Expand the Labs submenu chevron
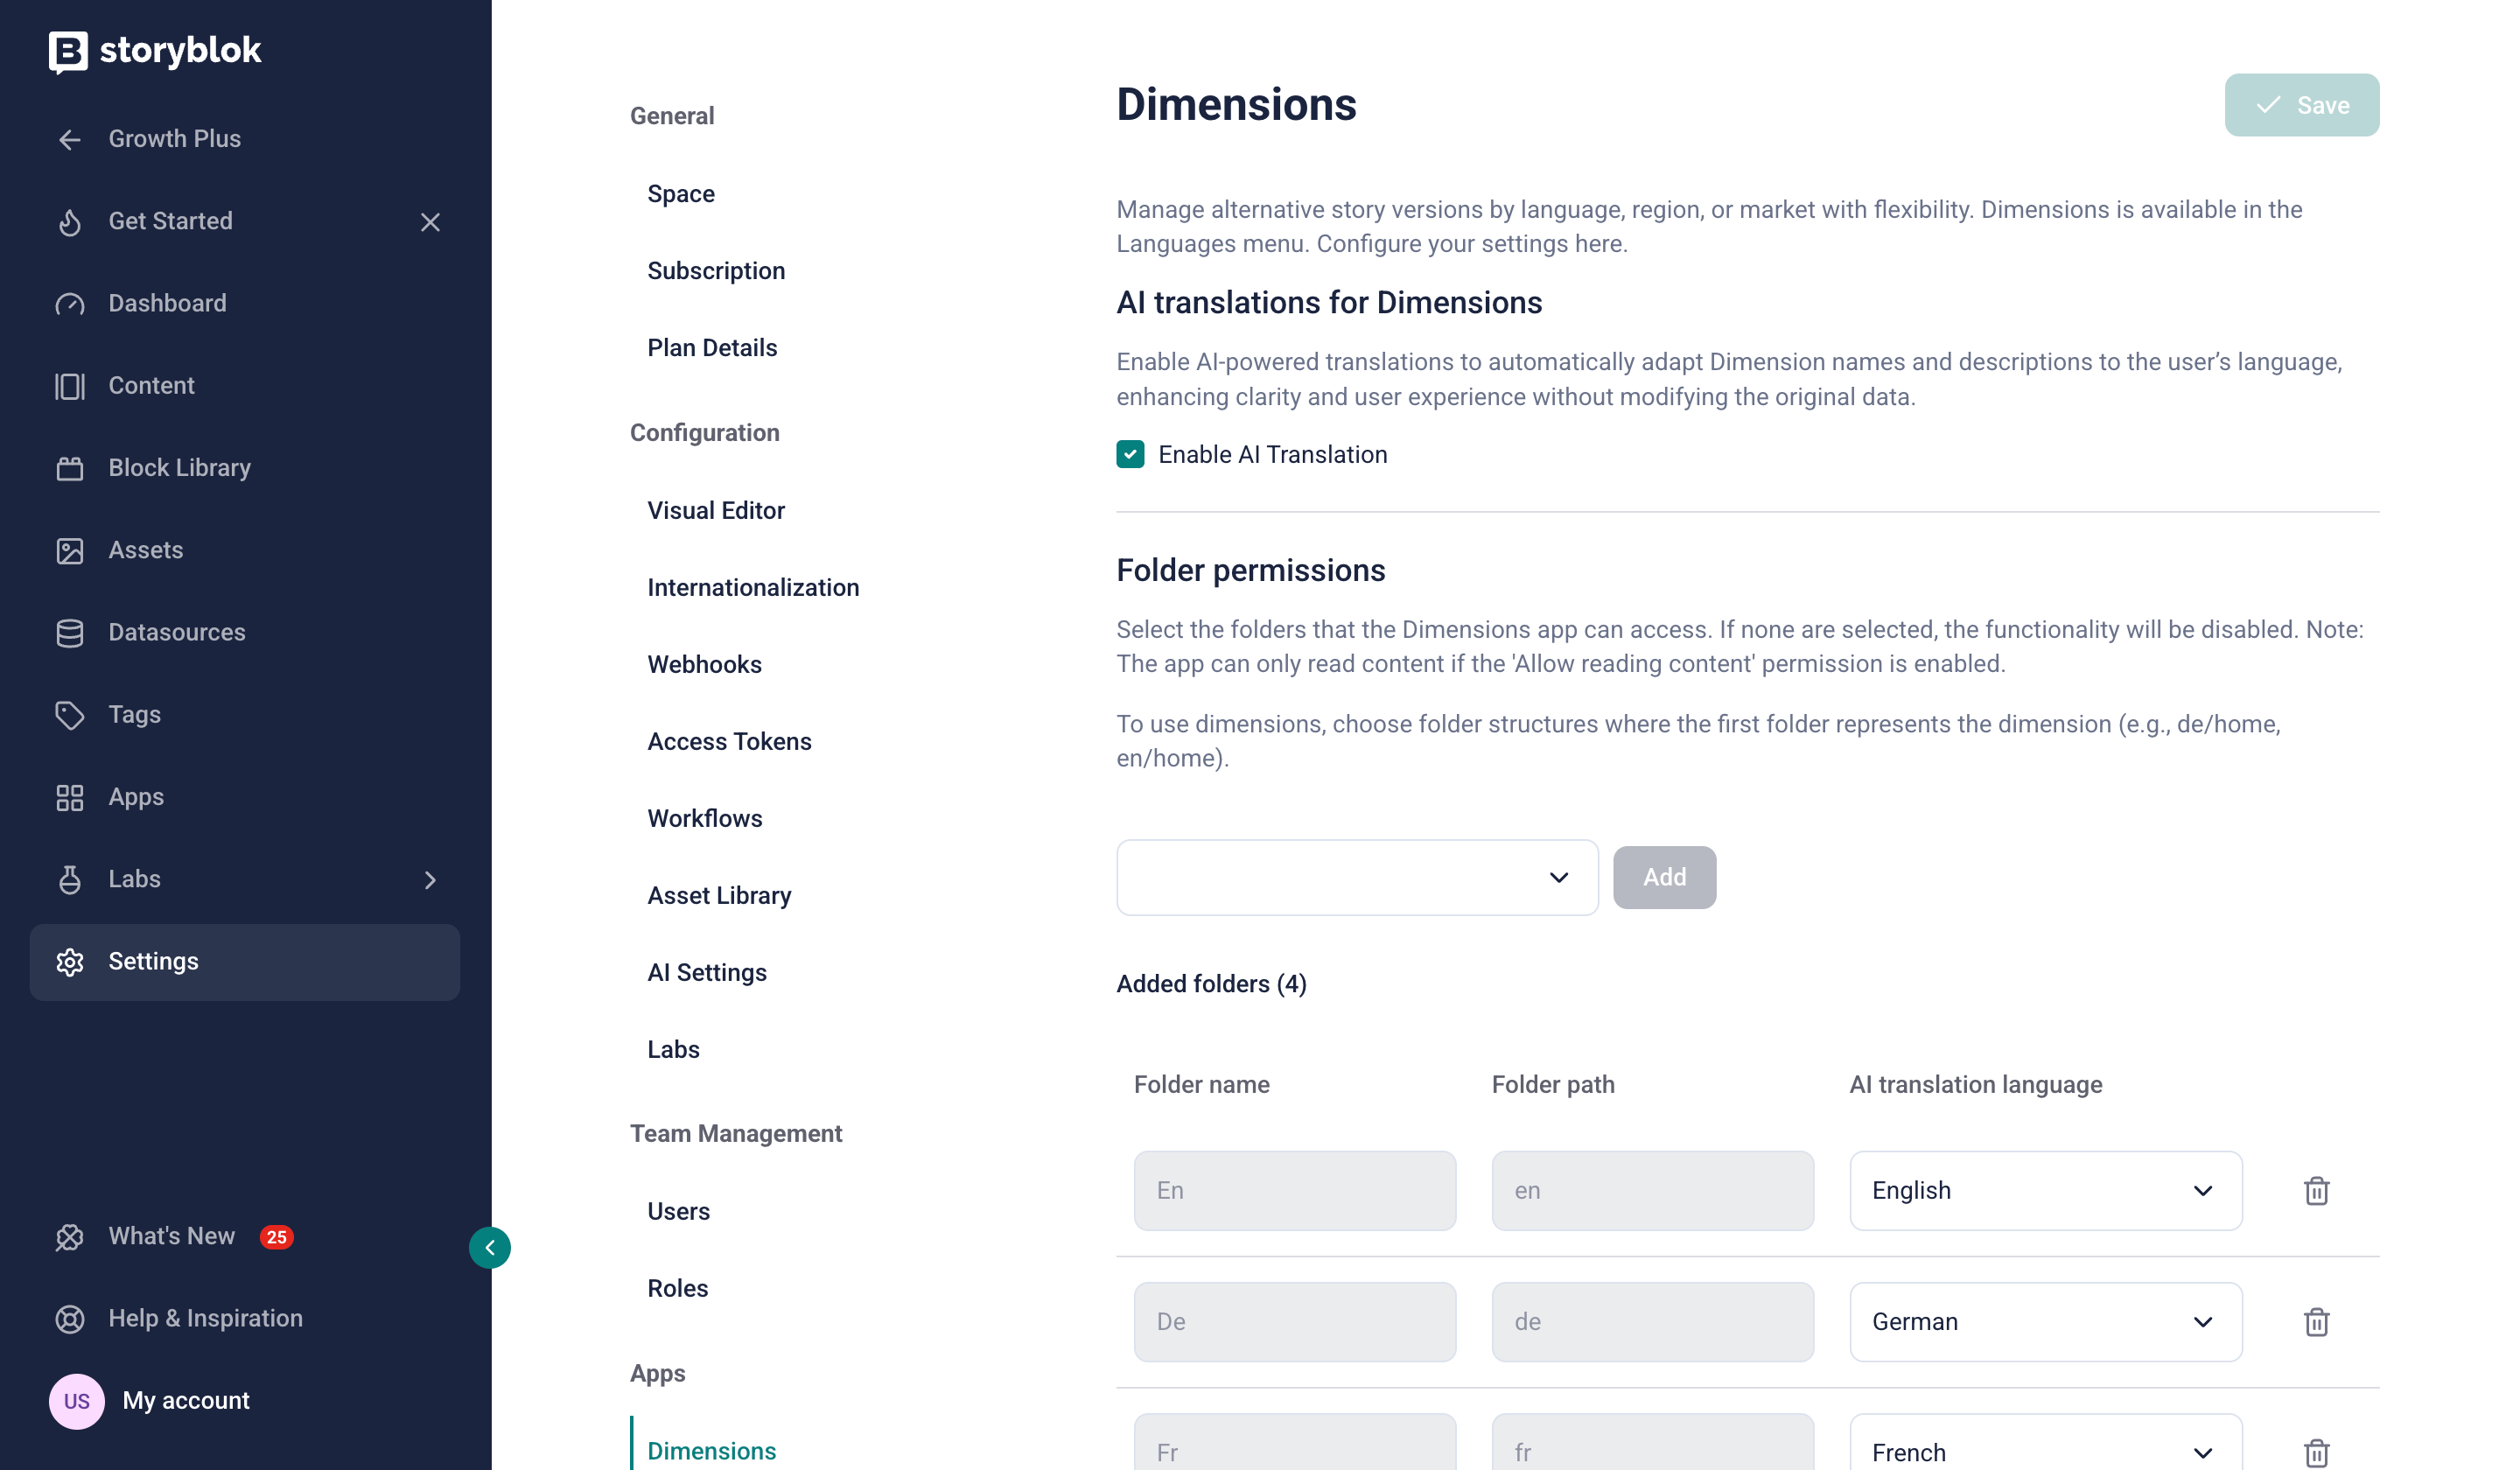The height and width of the screenshot is (1470, 2520). pyautogui.click(x=430, y=880)
